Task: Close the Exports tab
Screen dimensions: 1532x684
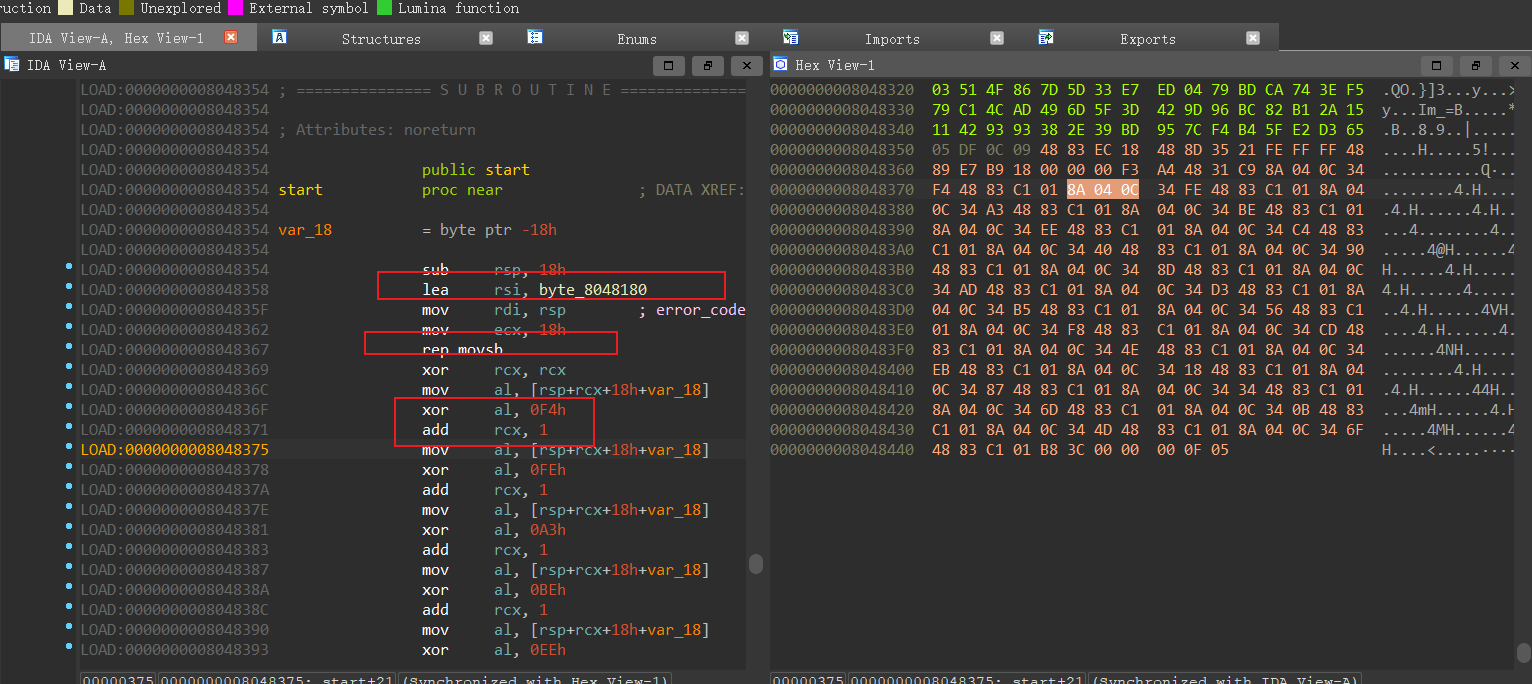Action: point(1252,38)
